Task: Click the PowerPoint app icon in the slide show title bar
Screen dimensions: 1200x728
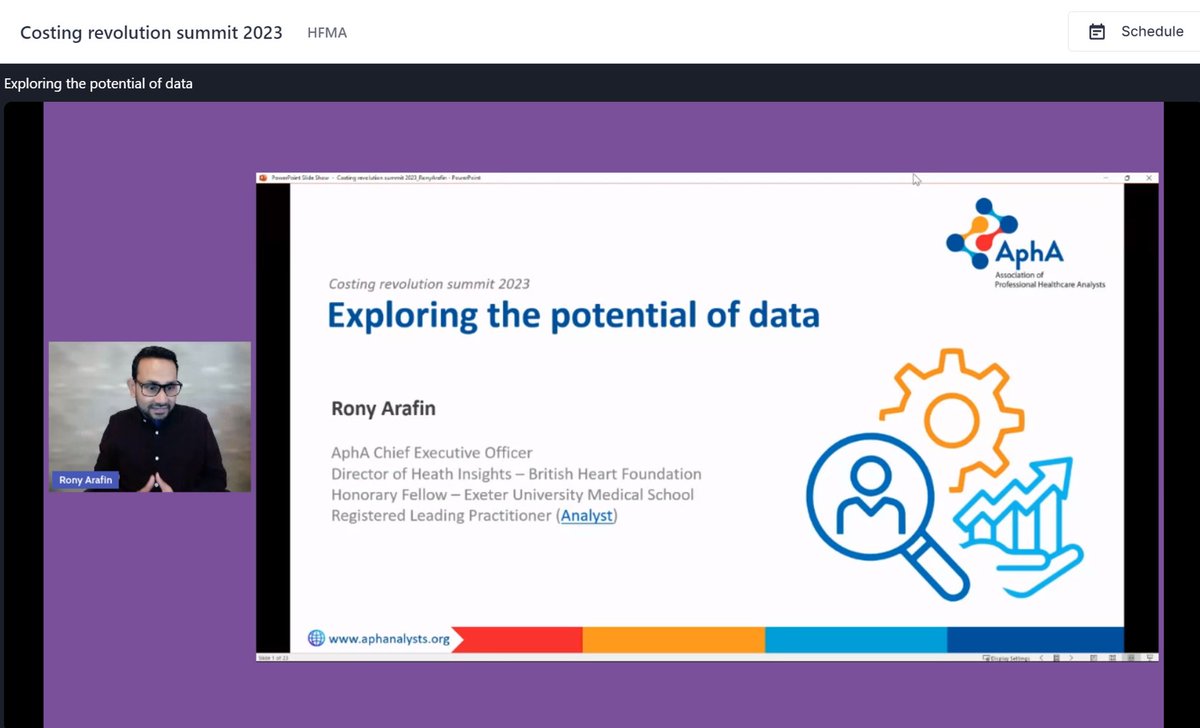Action: [263, 177]
